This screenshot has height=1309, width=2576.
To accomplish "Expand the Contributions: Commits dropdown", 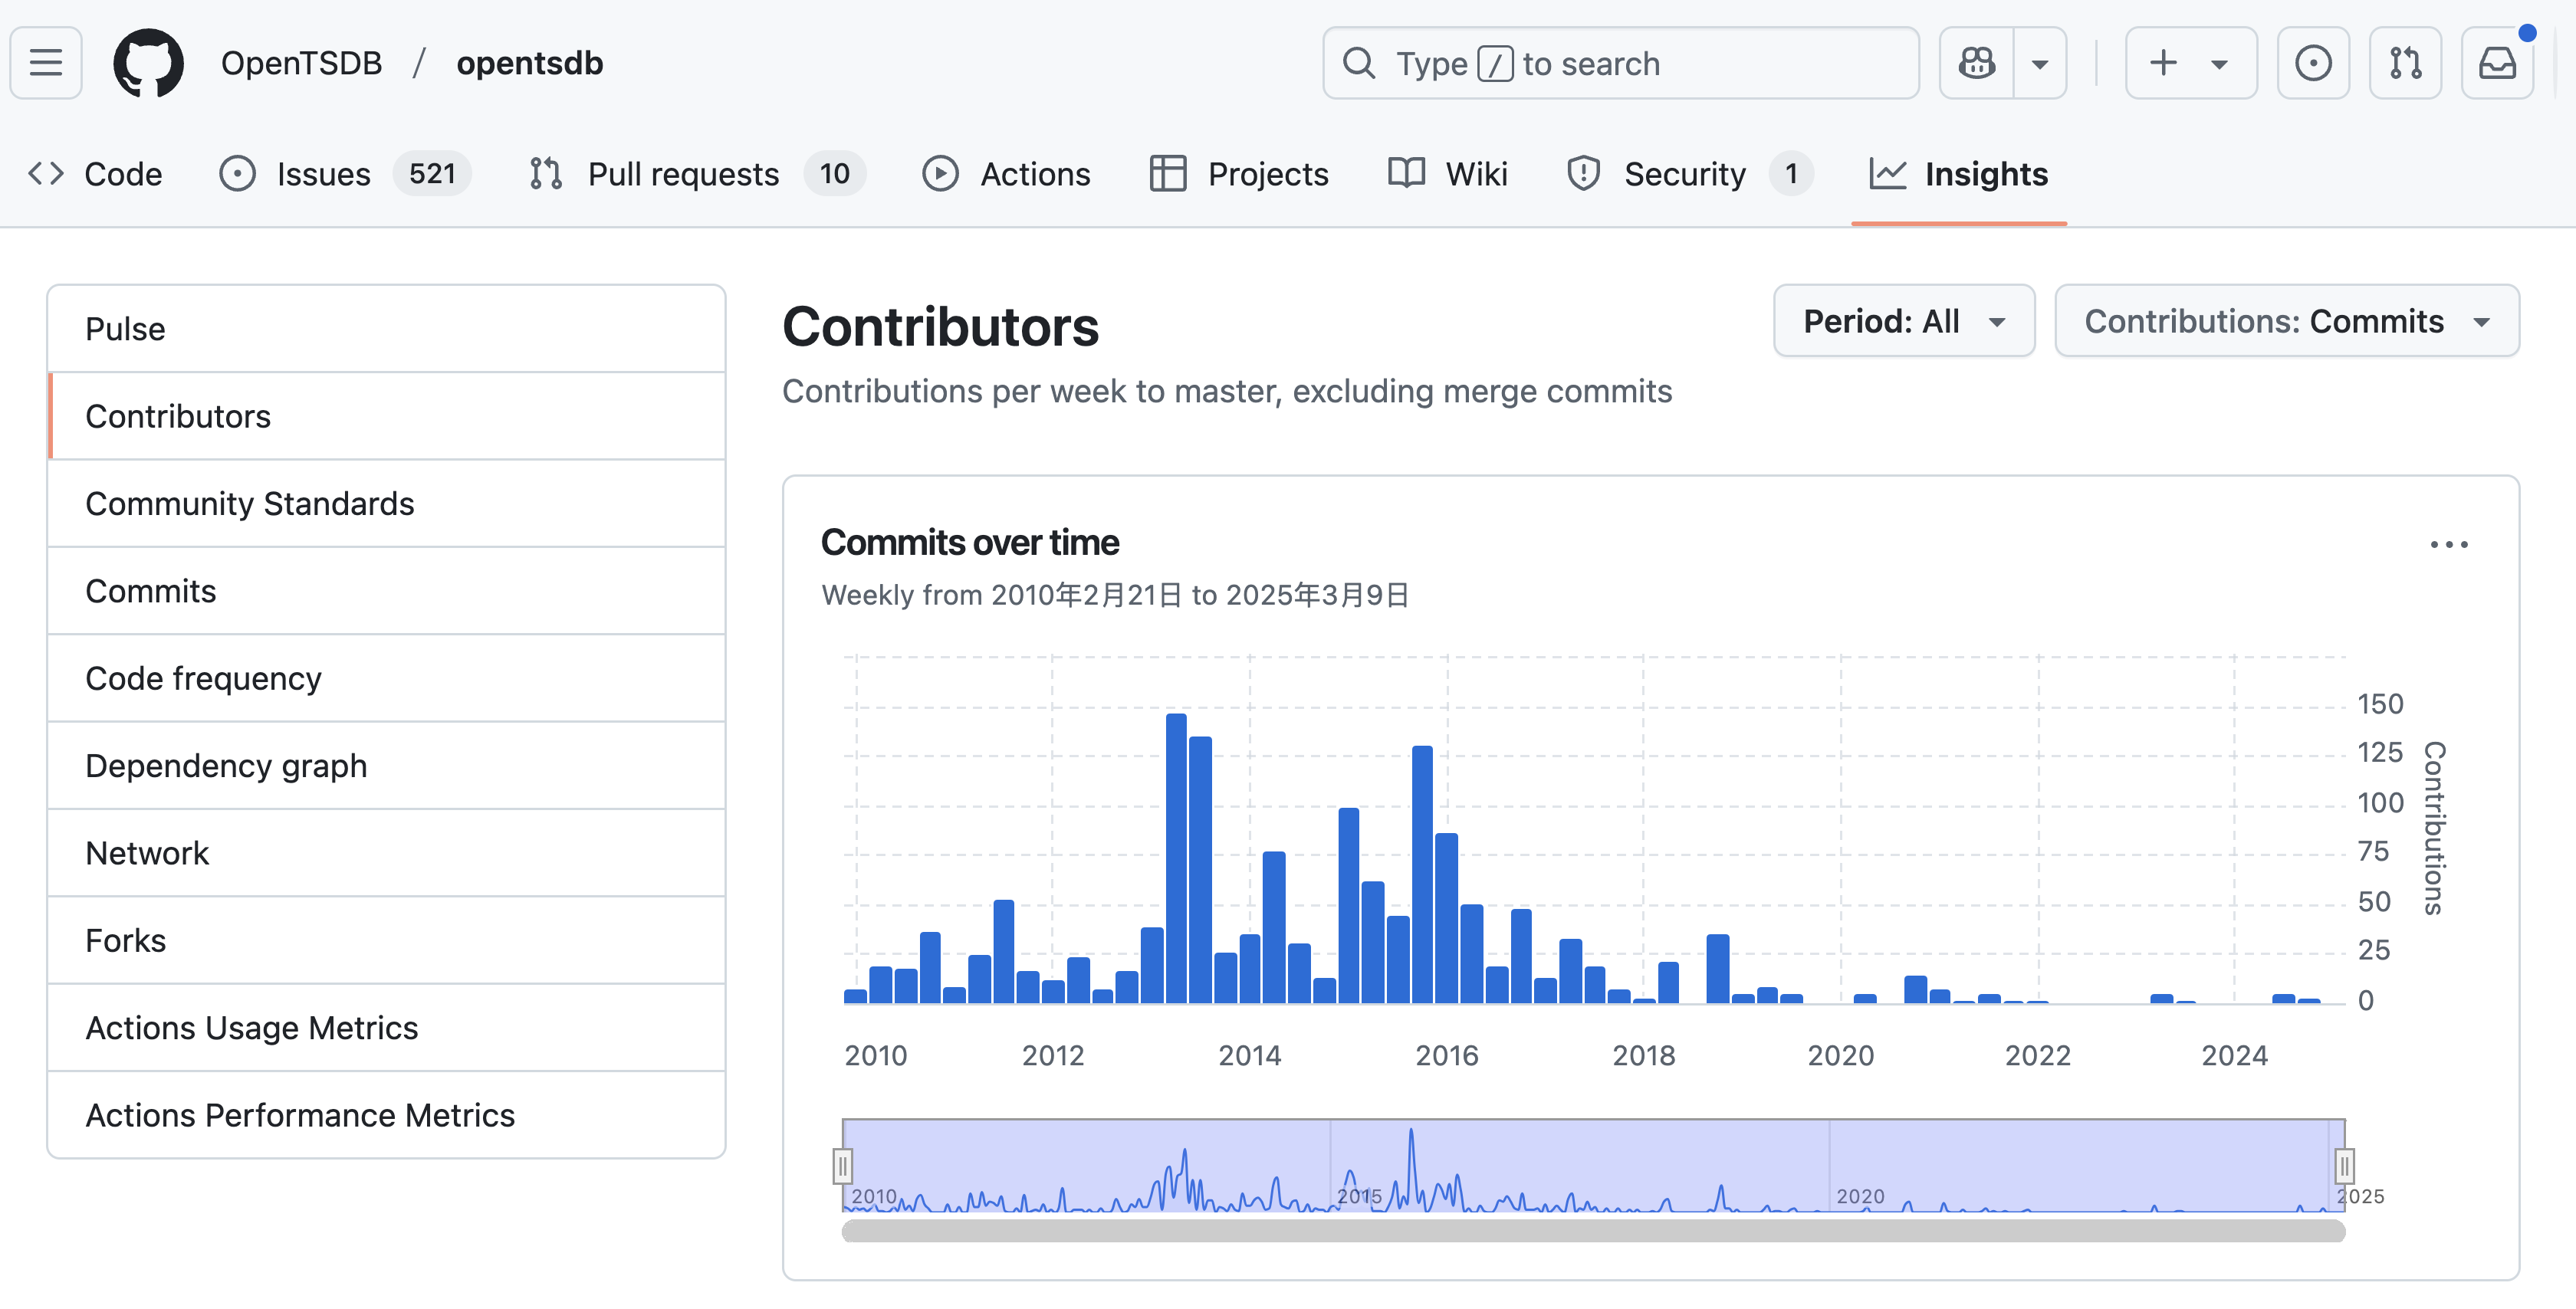I will tap(2286, 321).
